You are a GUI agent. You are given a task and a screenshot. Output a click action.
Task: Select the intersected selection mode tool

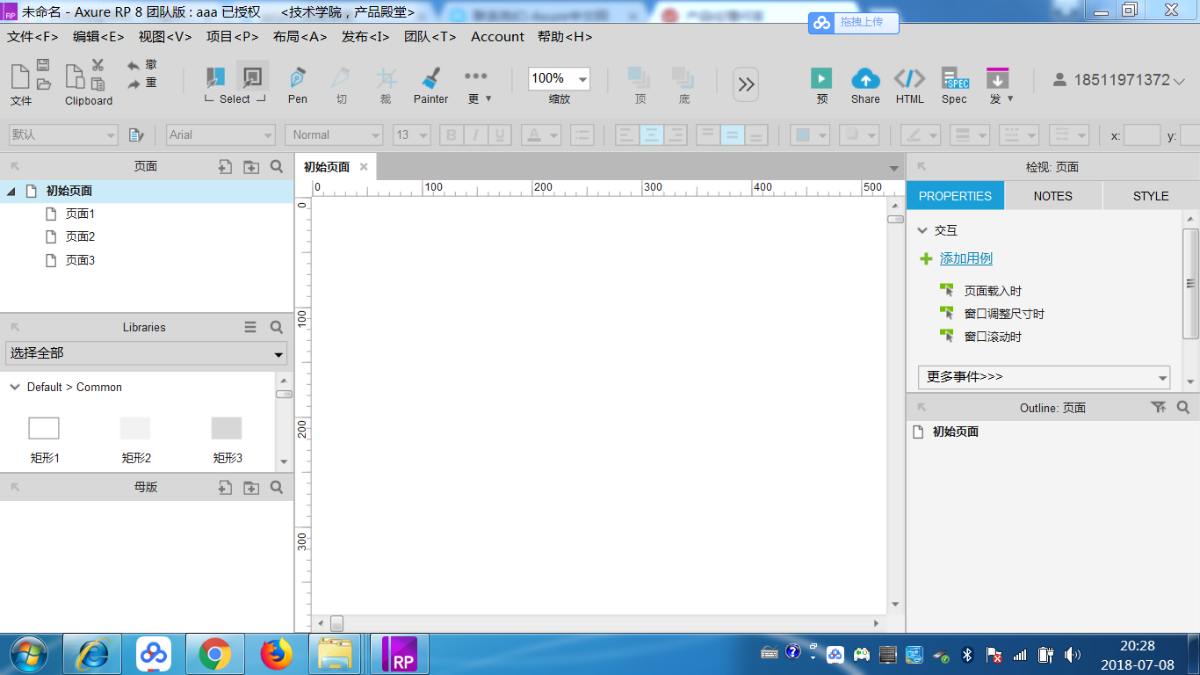coord(215,77)
